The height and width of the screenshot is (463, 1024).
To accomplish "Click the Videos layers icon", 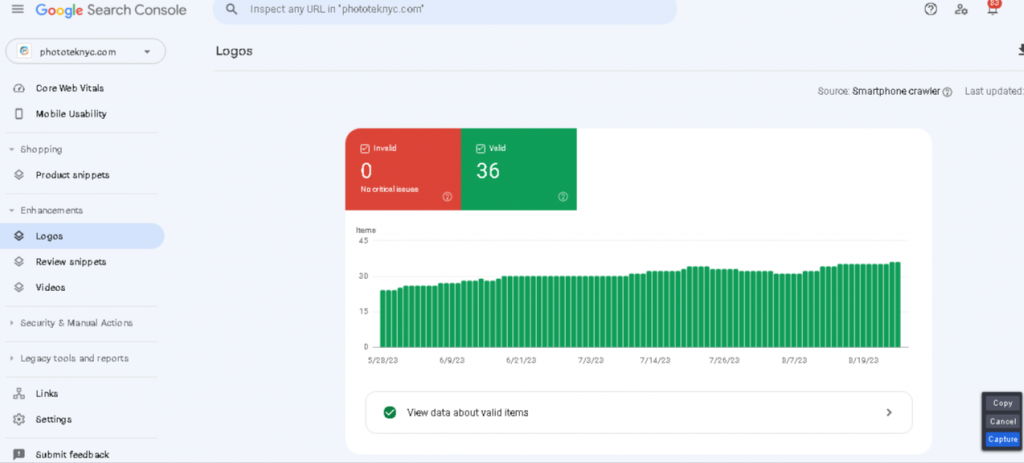I will pyautogui.click(x=19, y=287).
